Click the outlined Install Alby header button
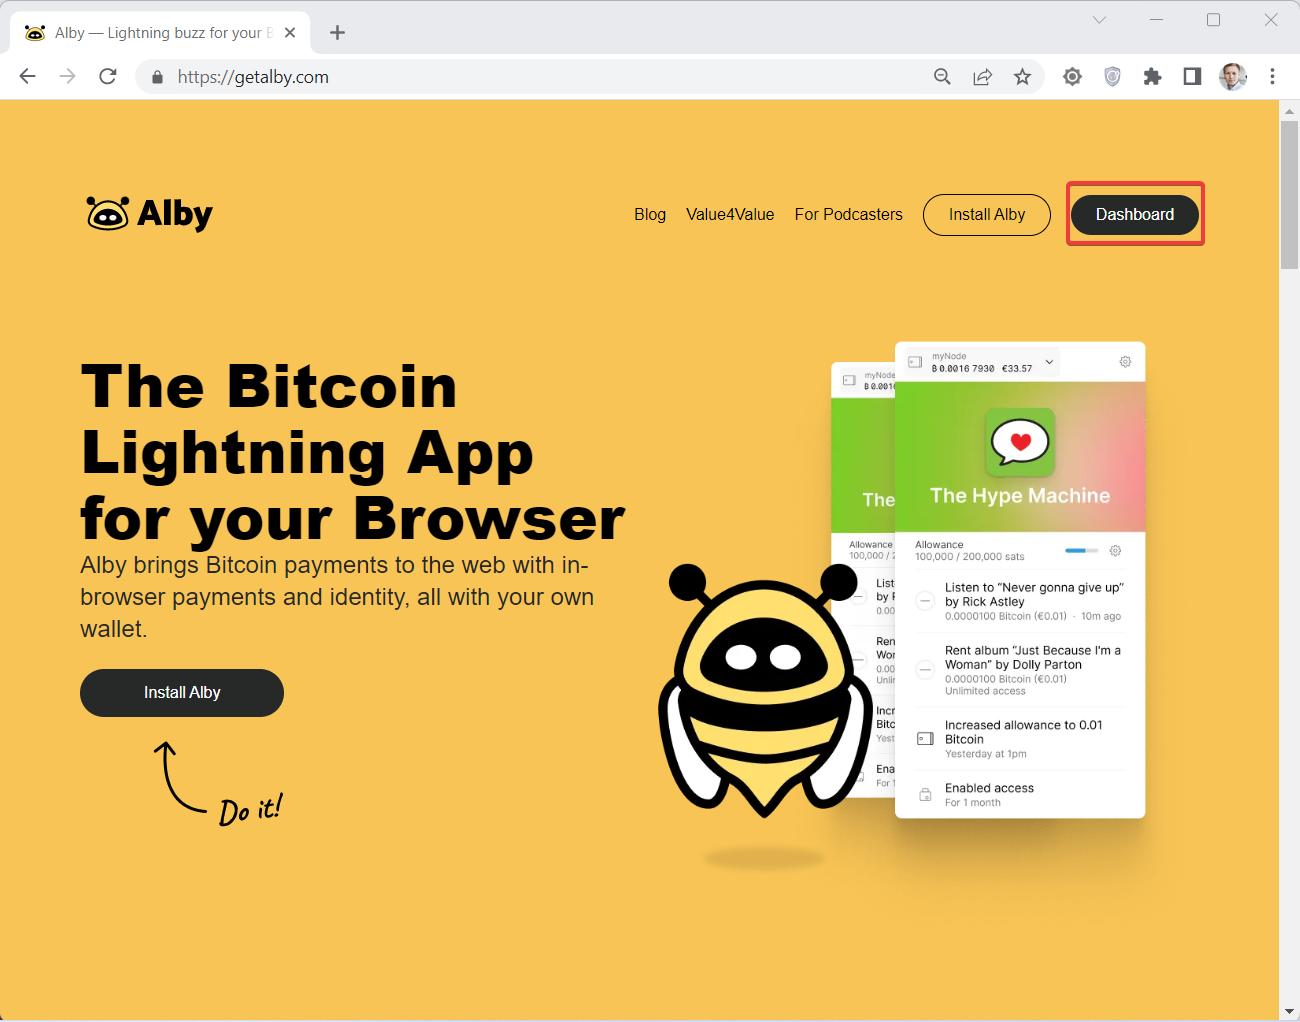1300x1022 pixels. point(987,215)
